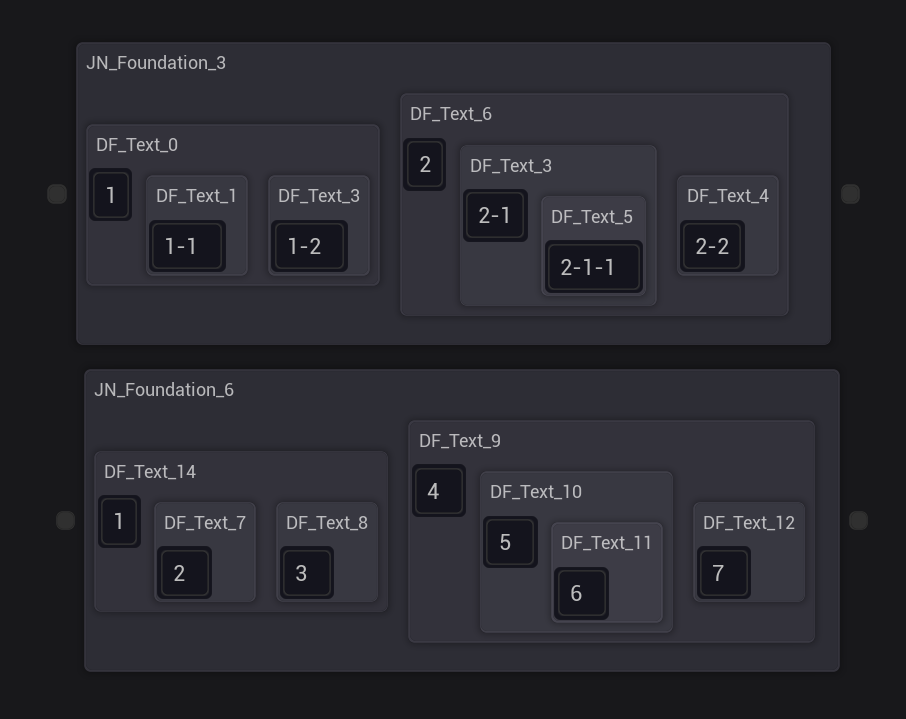Click the left port of JN_Foundation_6
The image size is (906, 719).
tap(65, 520)
